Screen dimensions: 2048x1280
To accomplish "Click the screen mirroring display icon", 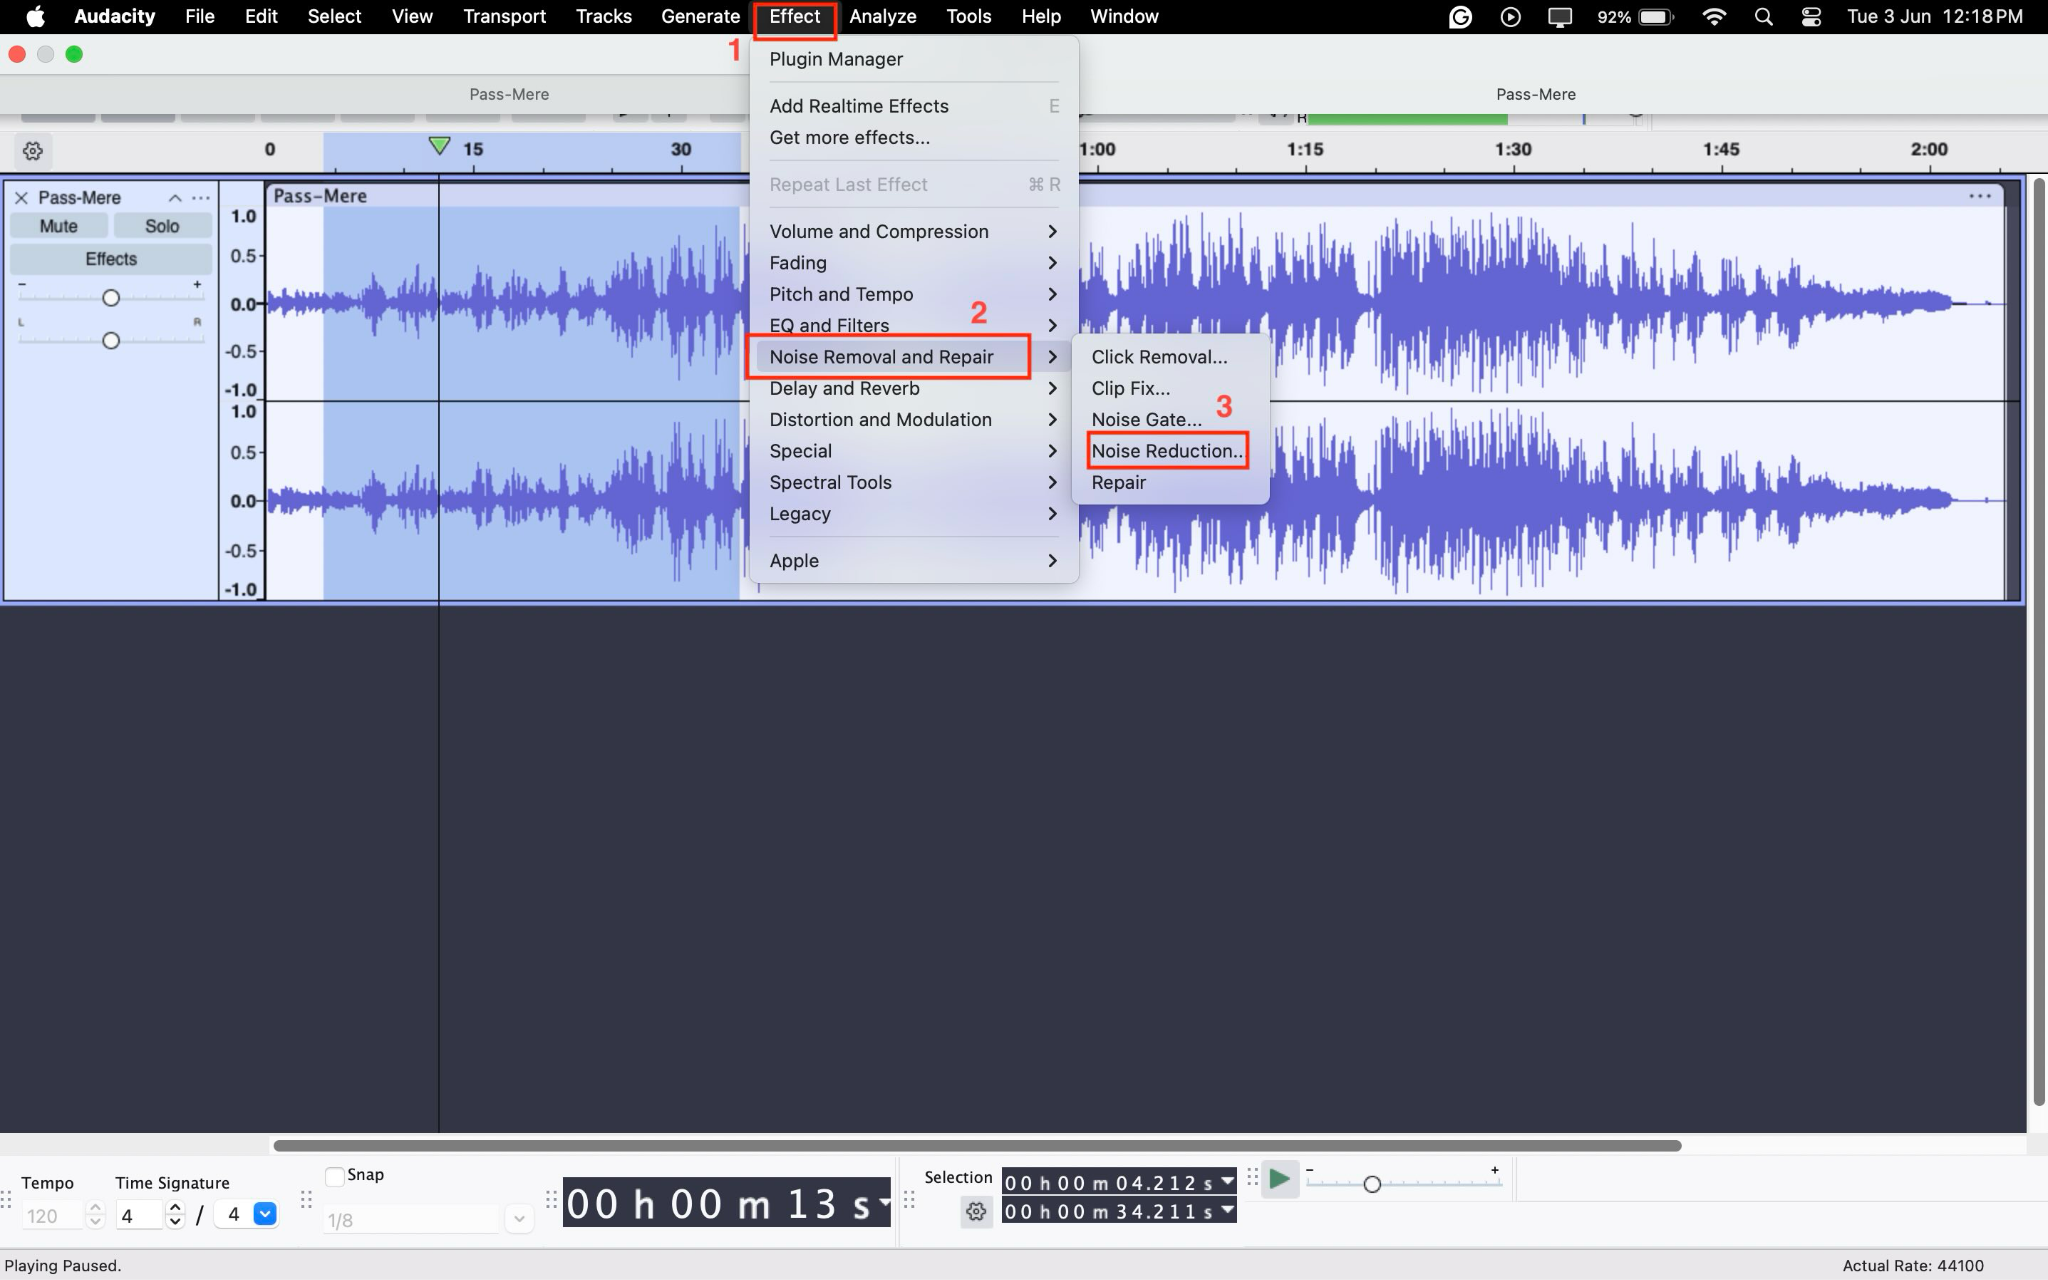I will coord(1560,16).
